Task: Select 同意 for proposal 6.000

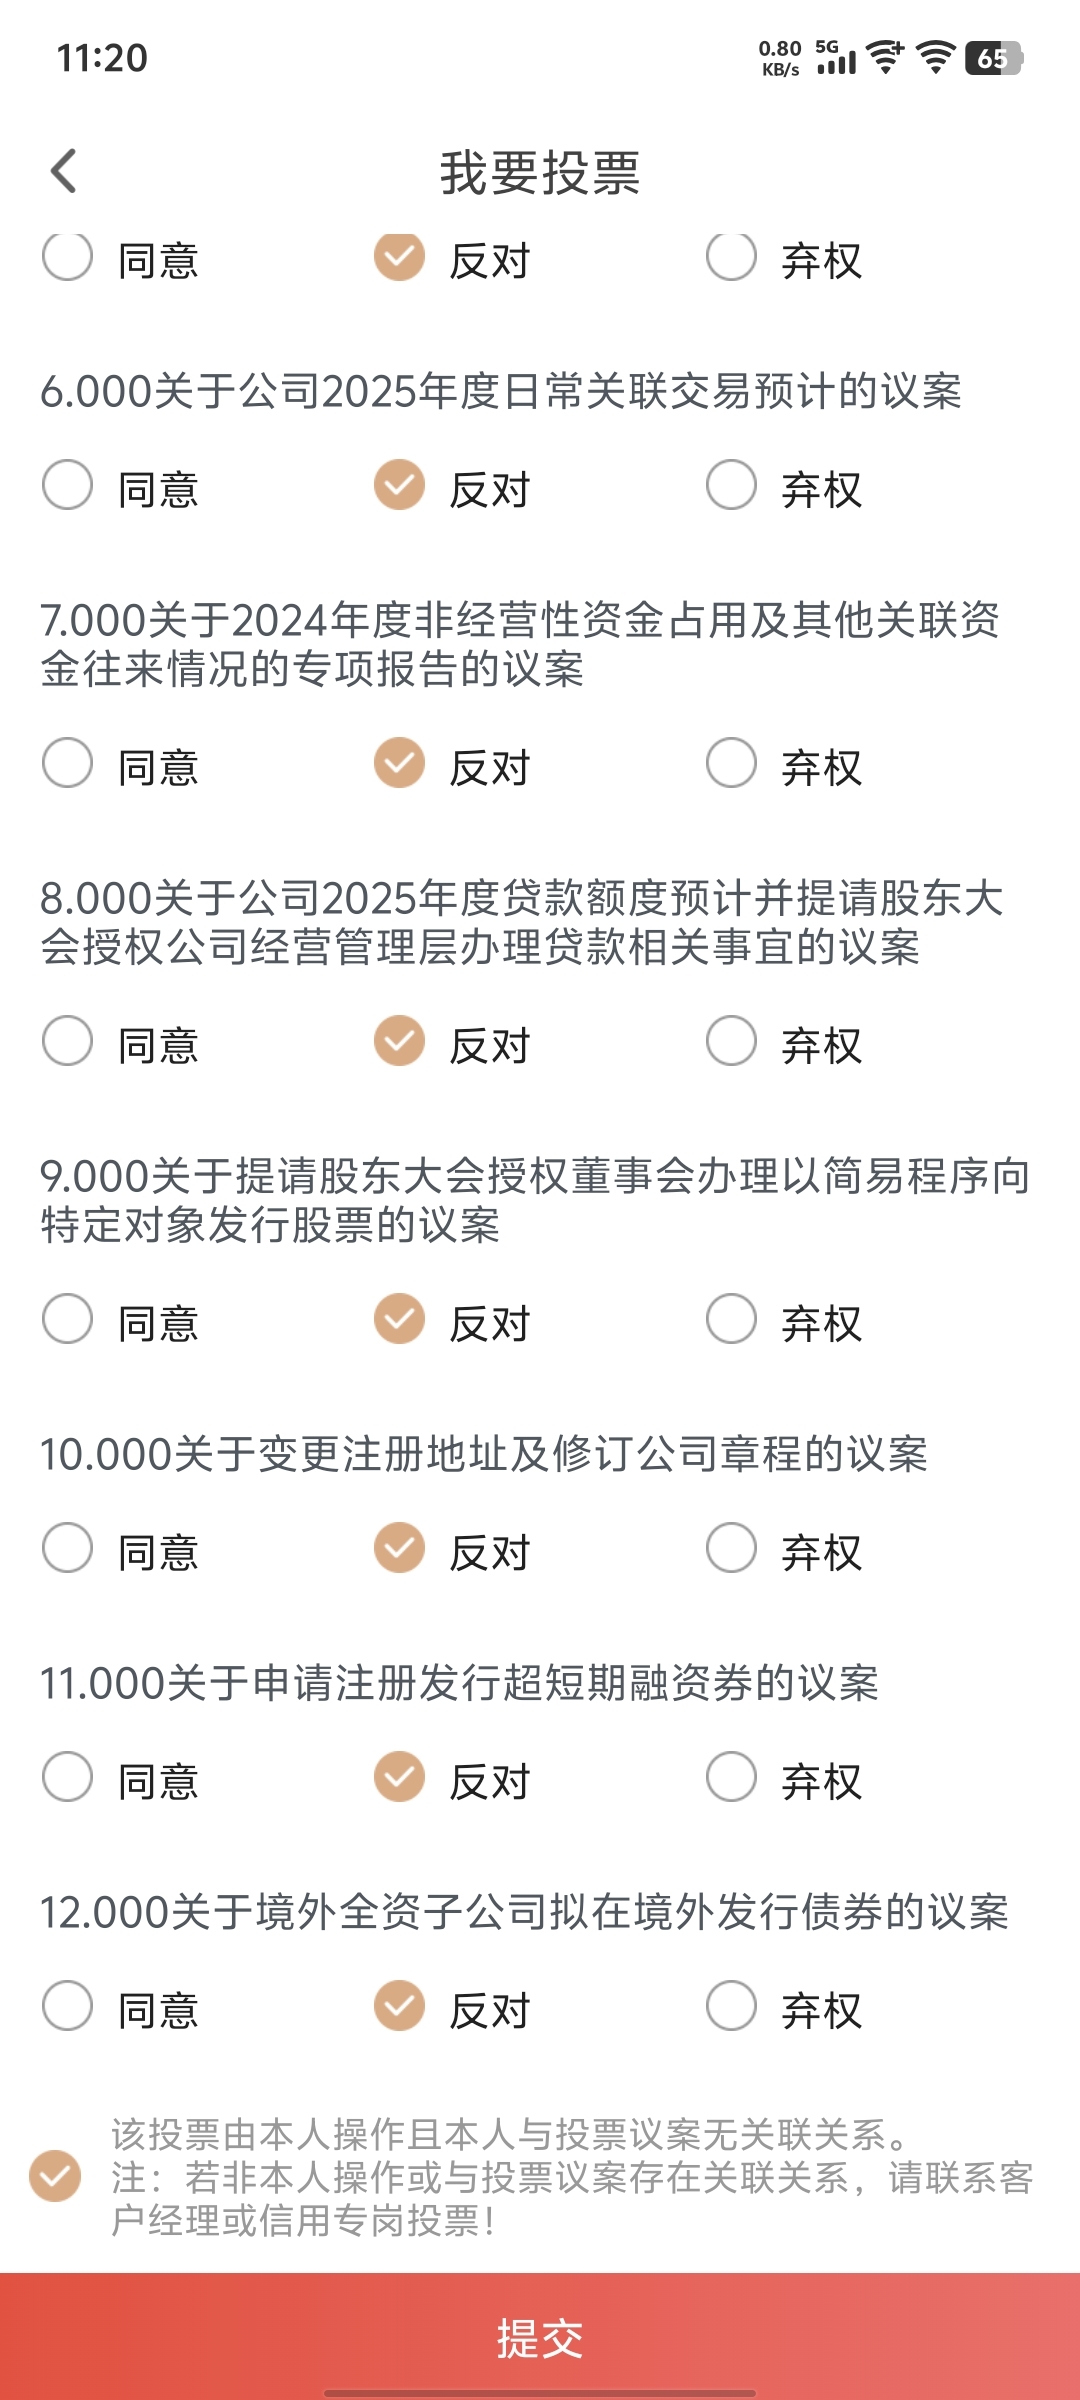Action: point(68,485)
